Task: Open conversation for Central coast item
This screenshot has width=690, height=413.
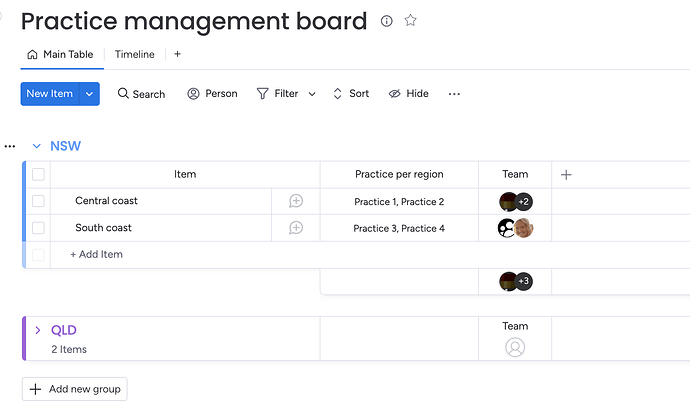Action: 296,201
